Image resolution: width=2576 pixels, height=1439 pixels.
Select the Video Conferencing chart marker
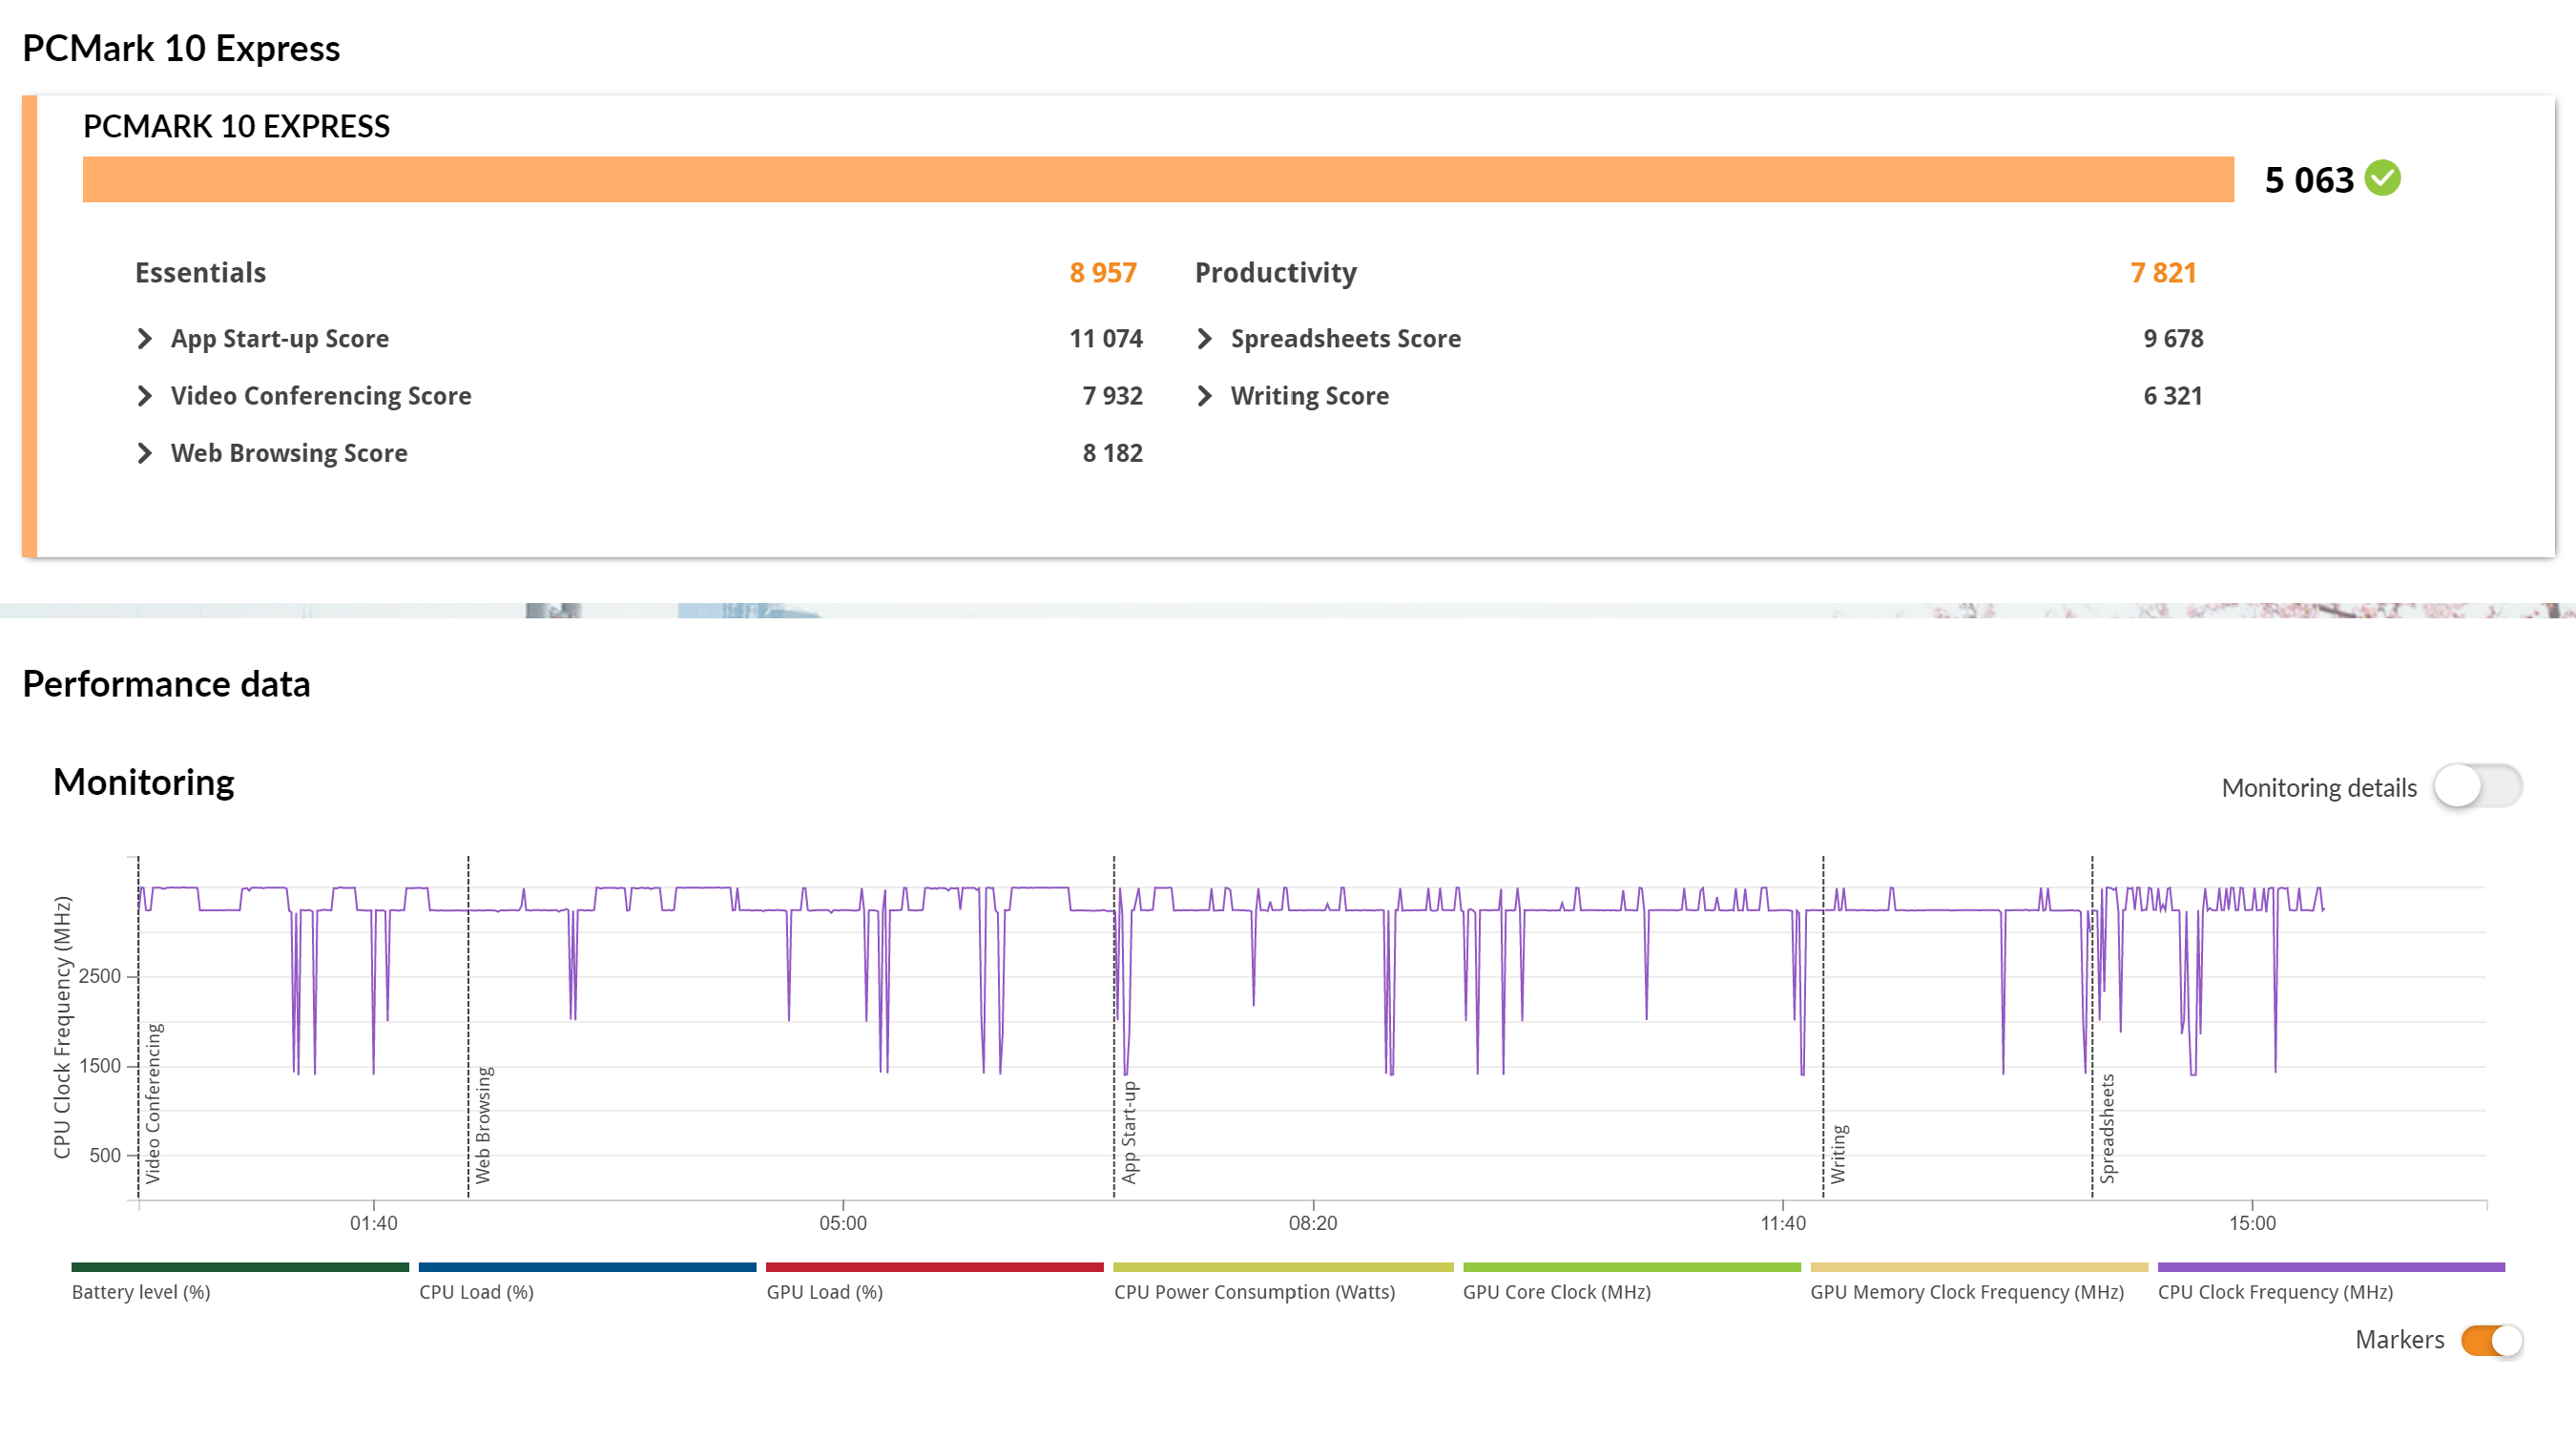[x=153, y=1103]
